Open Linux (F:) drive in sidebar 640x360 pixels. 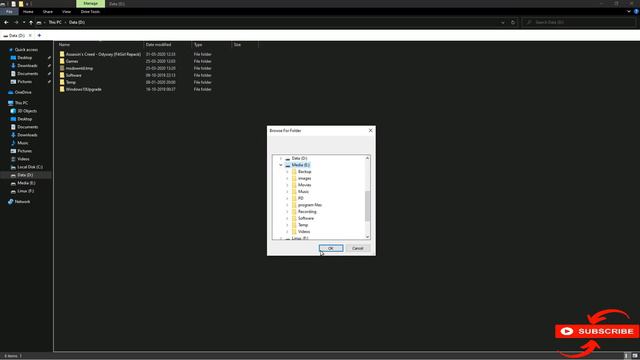(x=25, y=191)
